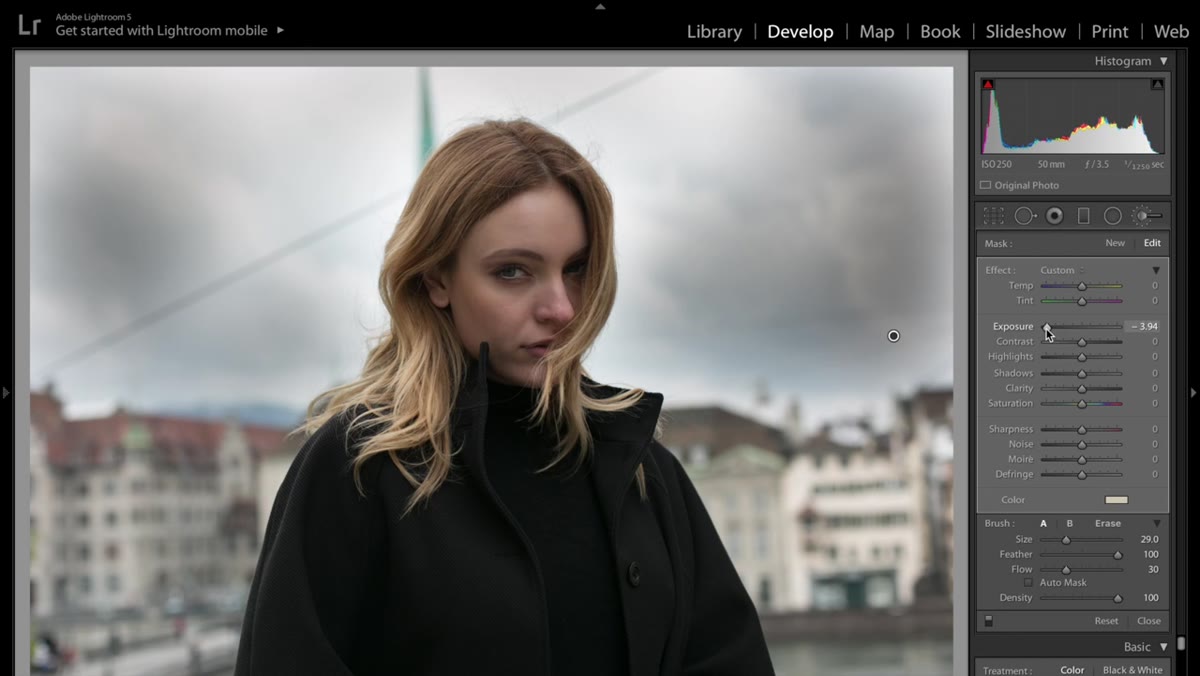Click the Highlights slider handle

(1082, 357)
